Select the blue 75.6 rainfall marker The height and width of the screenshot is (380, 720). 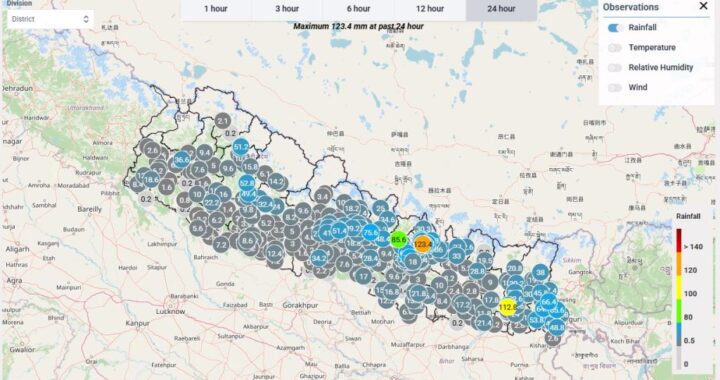(x=371, y=233)
